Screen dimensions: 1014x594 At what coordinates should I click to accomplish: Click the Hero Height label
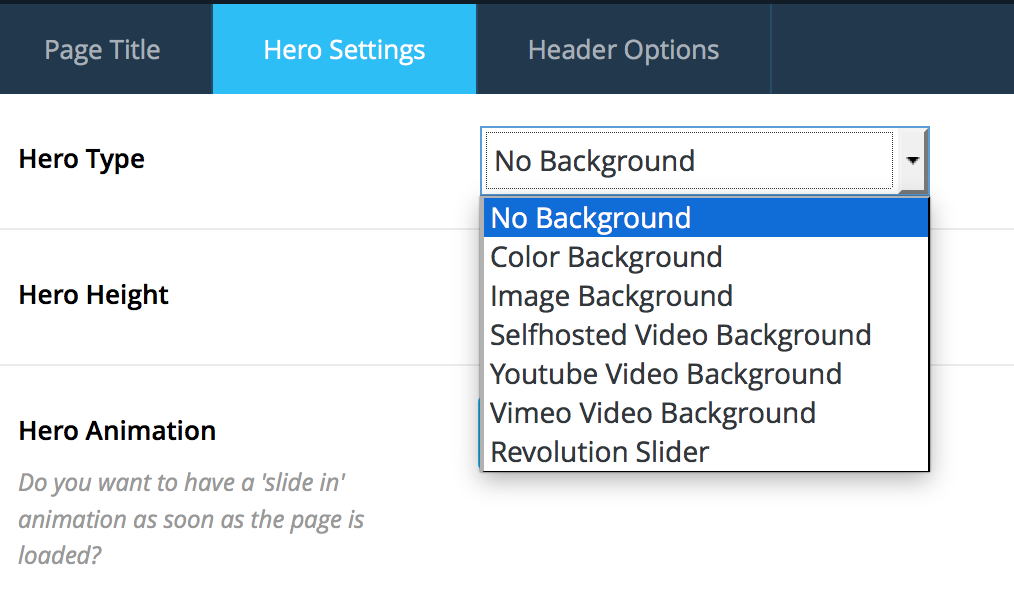(93, 295)
